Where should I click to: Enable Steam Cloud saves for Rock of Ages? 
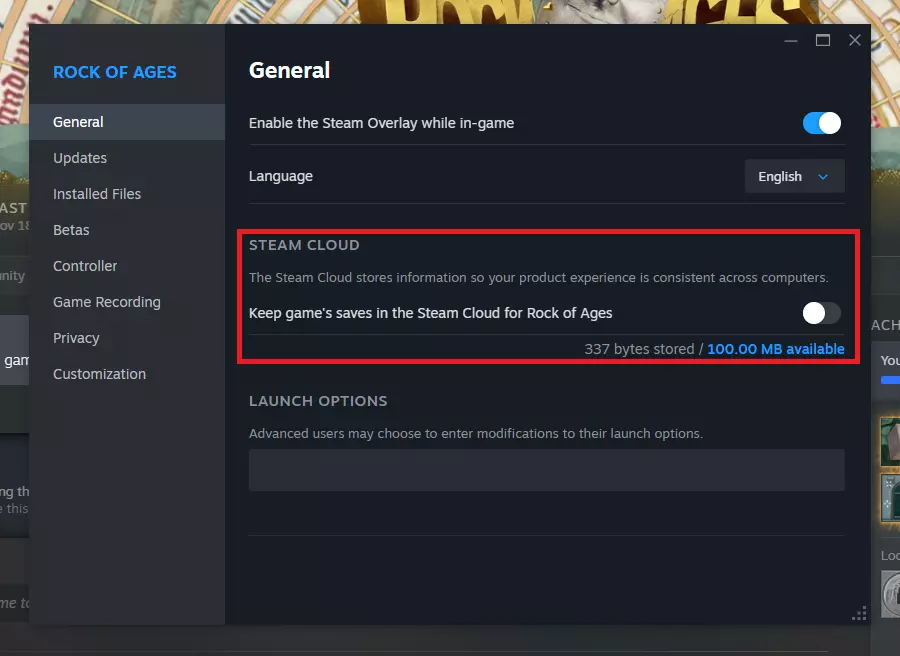click(821, 313)
